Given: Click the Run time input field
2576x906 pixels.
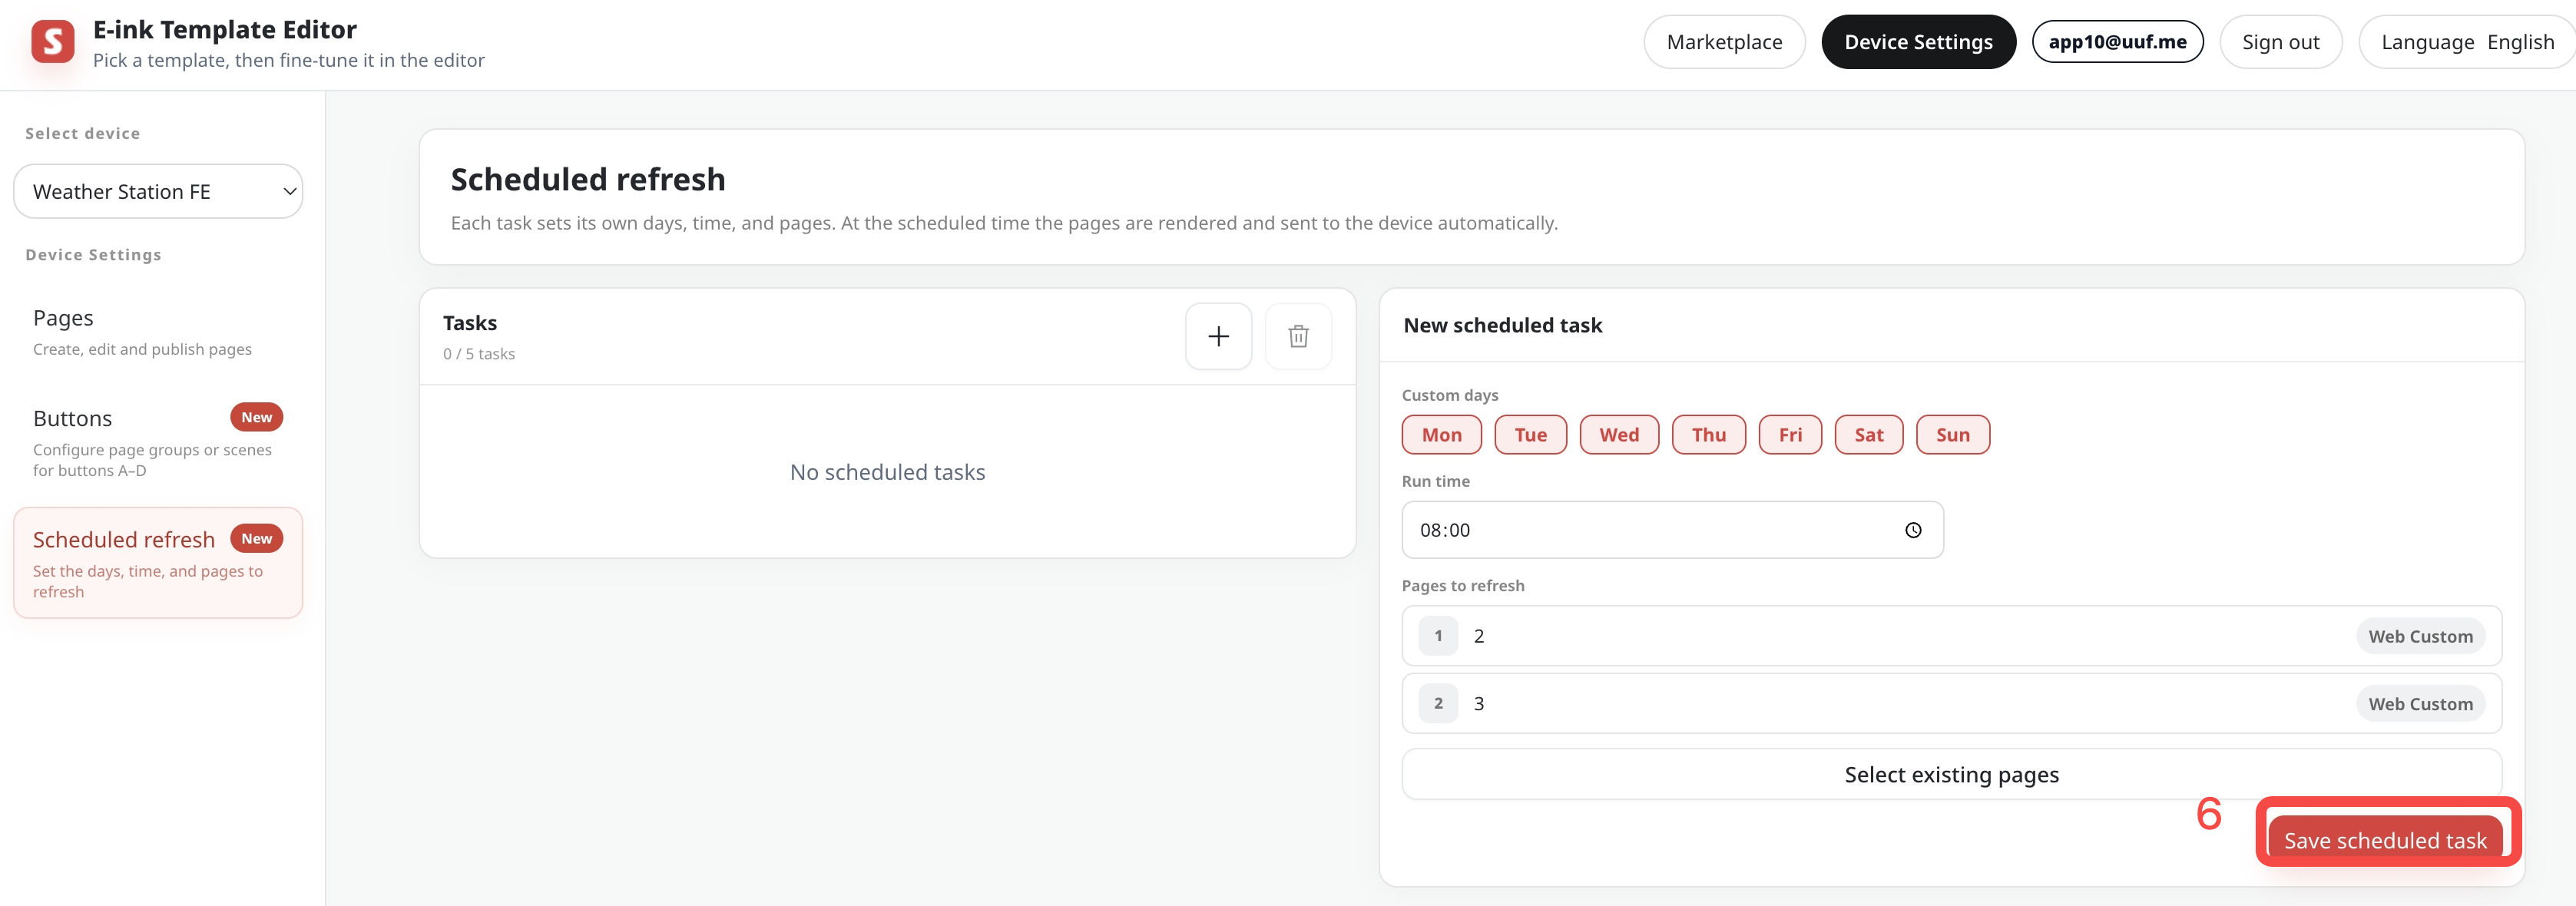Looking at the screenshot, I should [1672, 530].
